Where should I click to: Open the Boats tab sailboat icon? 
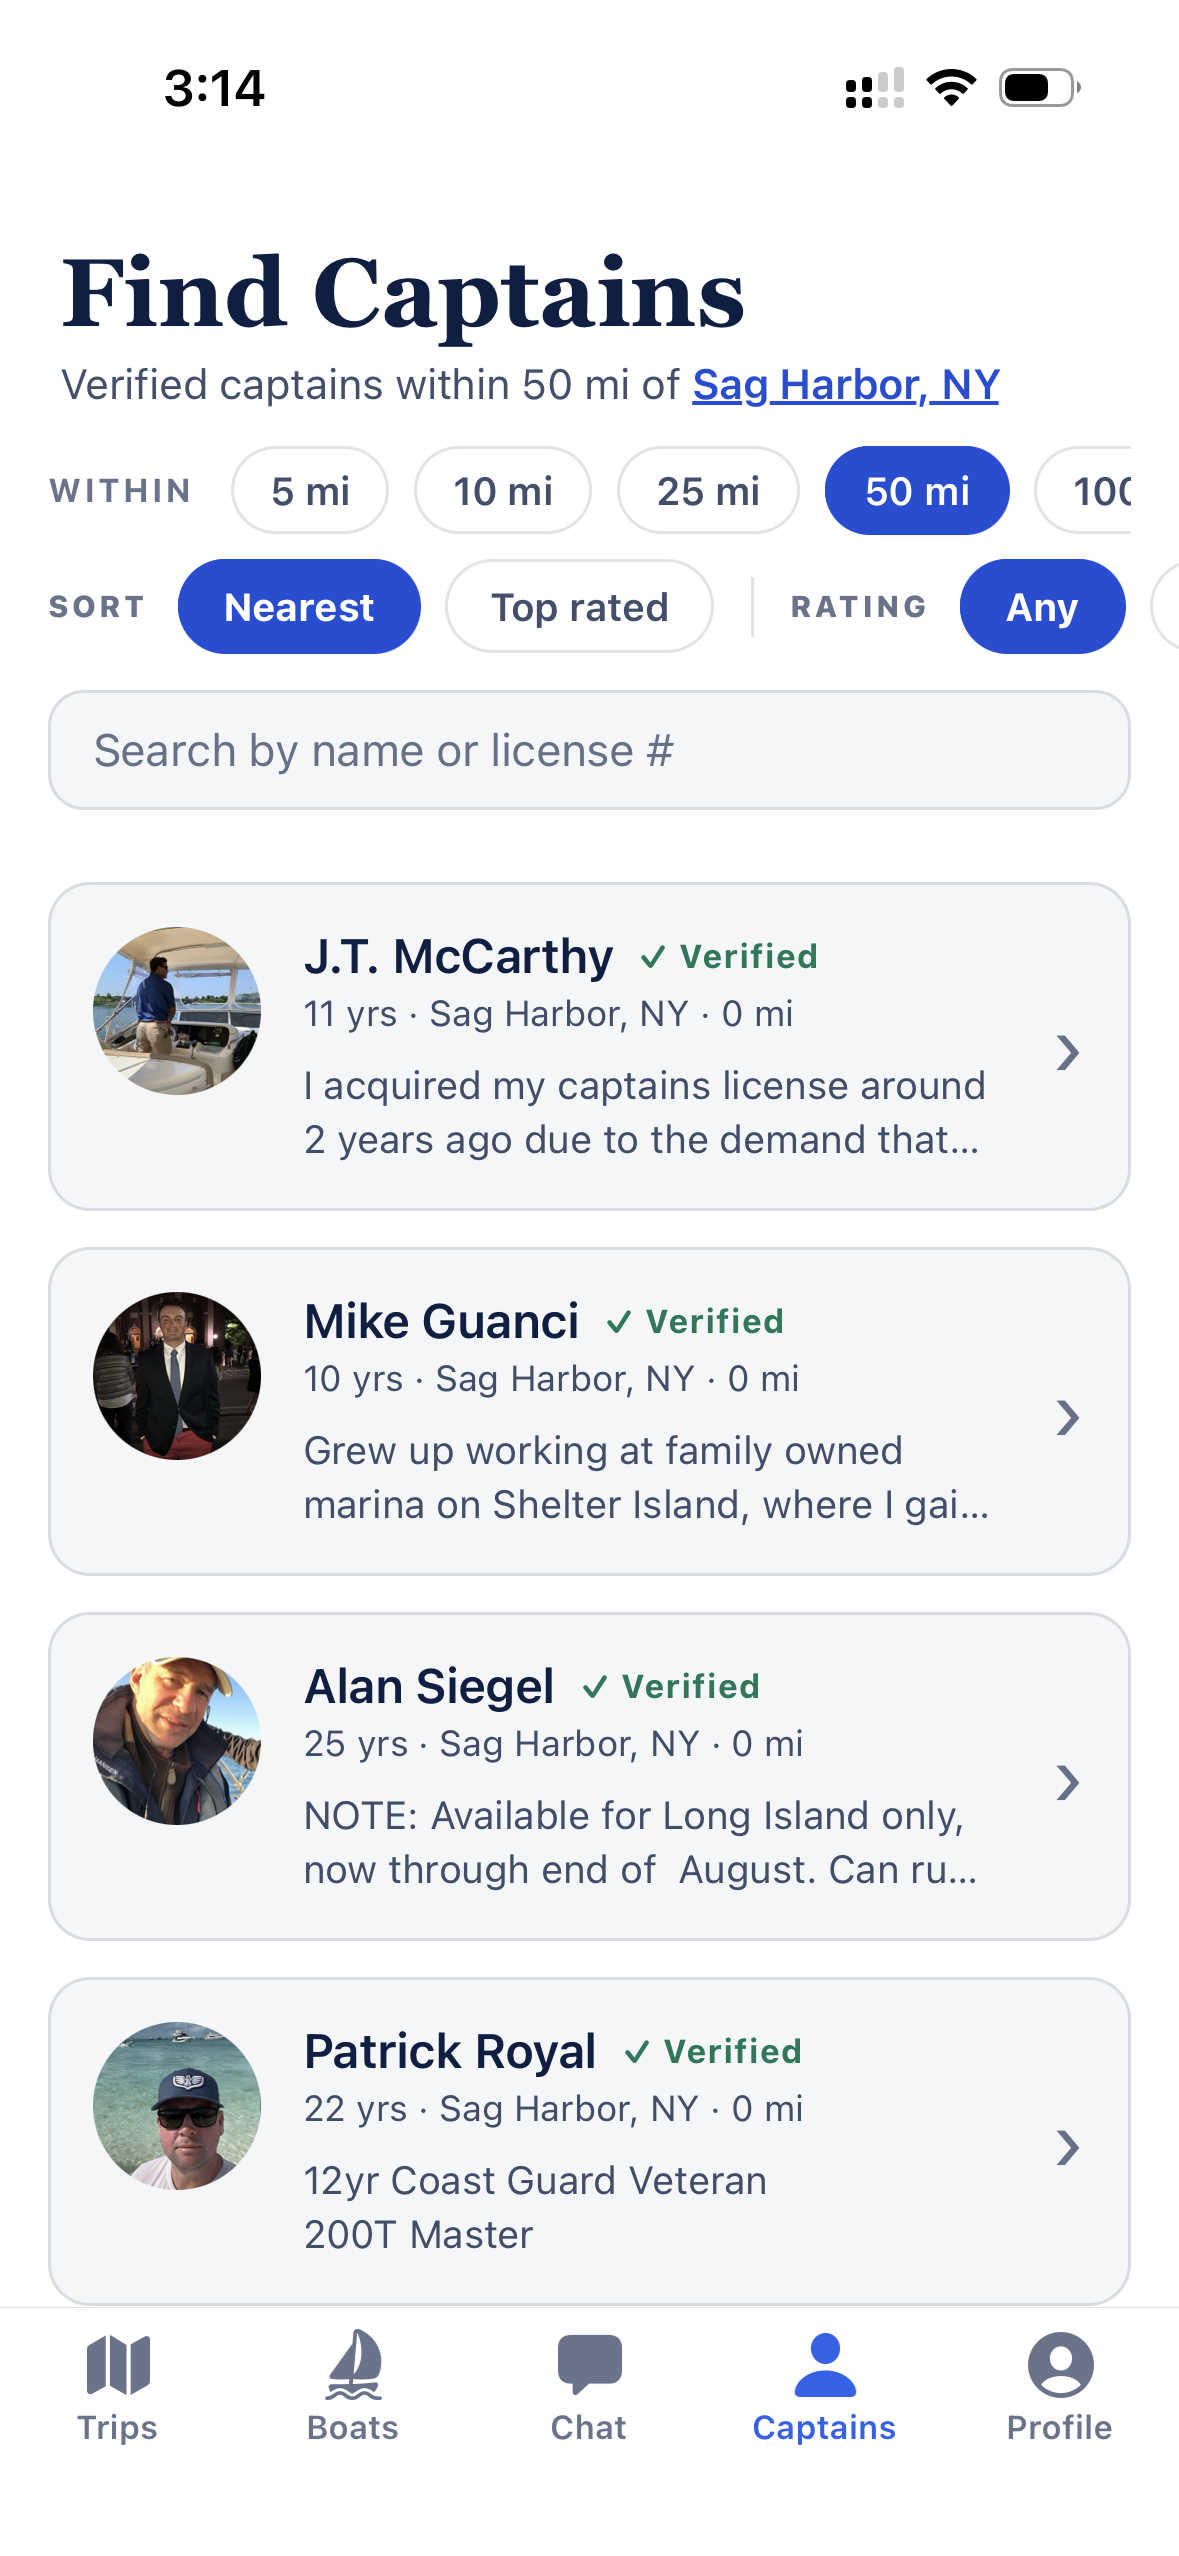354,2365
